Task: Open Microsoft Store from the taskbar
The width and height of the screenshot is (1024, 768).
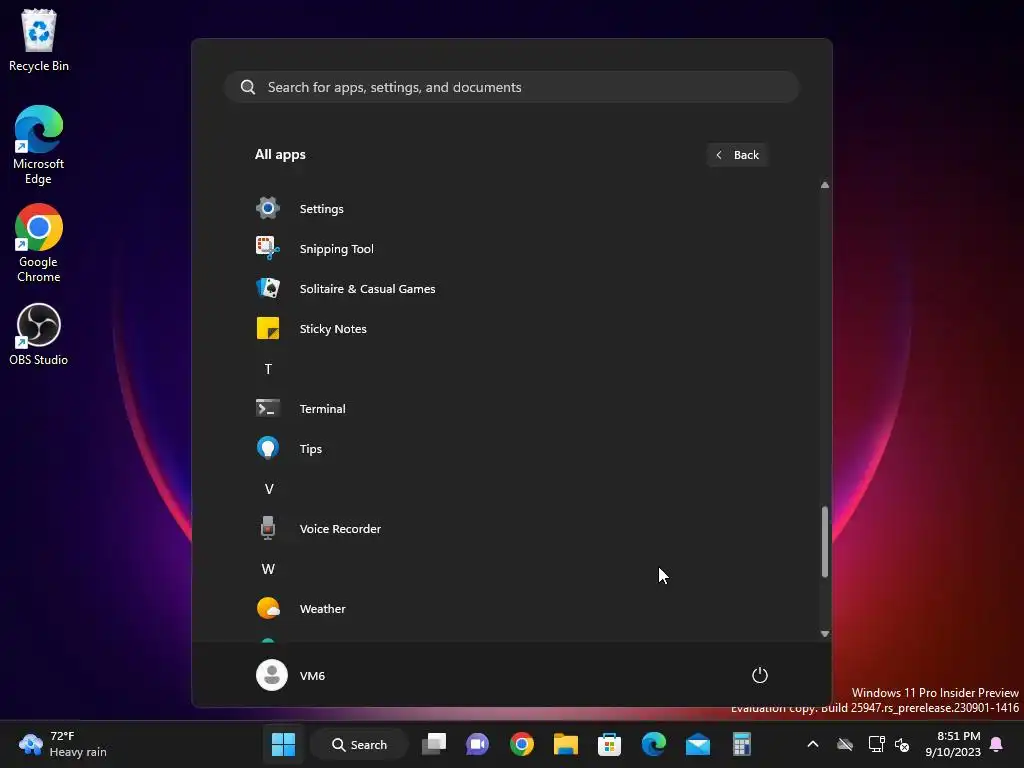Action: click(x=609, y=744)
